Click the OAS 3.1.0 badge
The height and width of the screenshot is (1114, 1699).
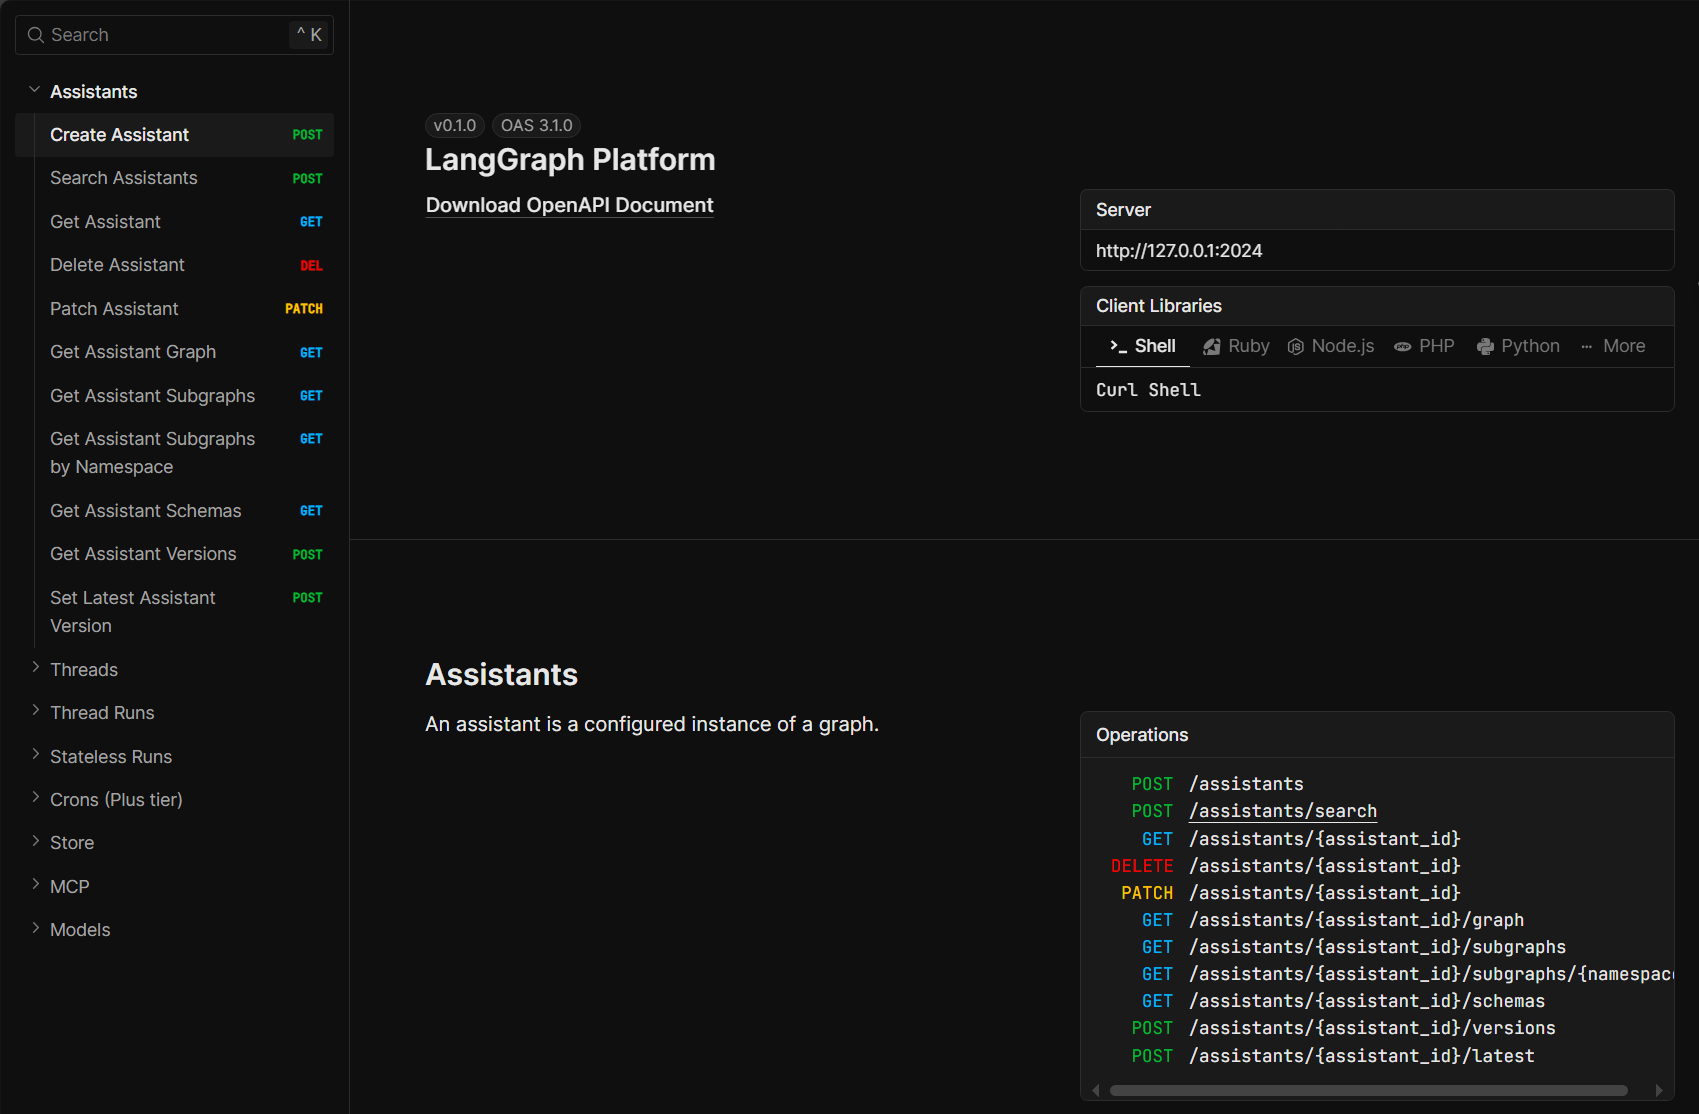[x=536, y=125]
